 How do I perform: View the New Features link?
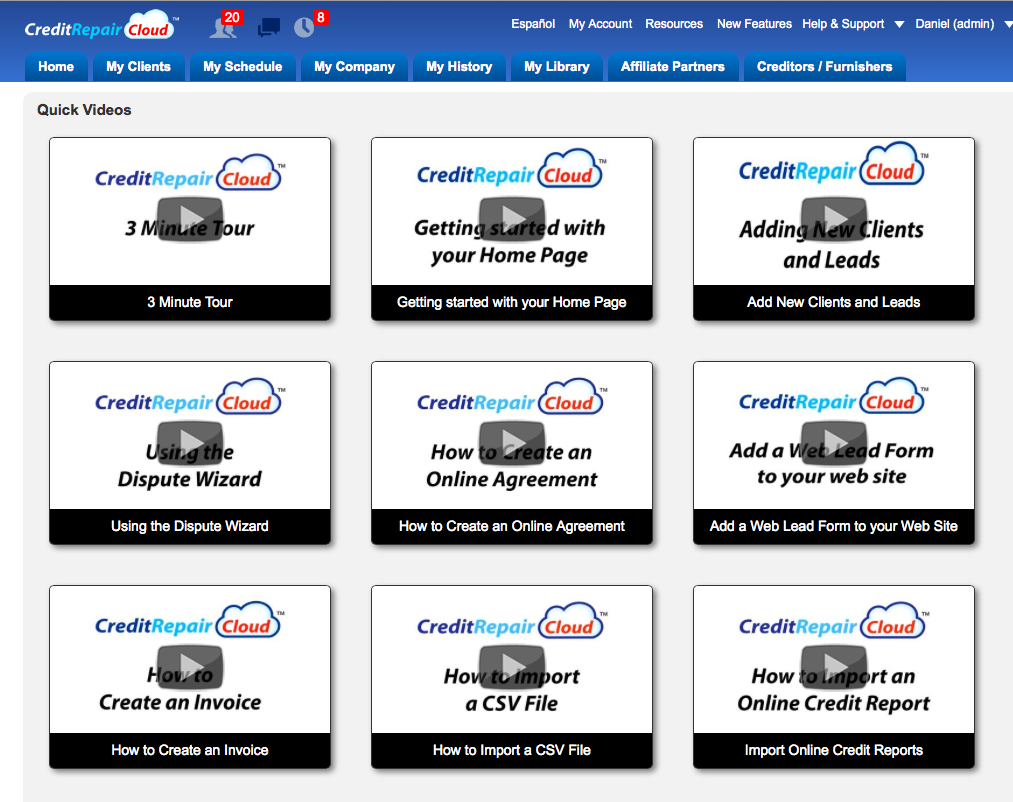click(x=754, y=24)
